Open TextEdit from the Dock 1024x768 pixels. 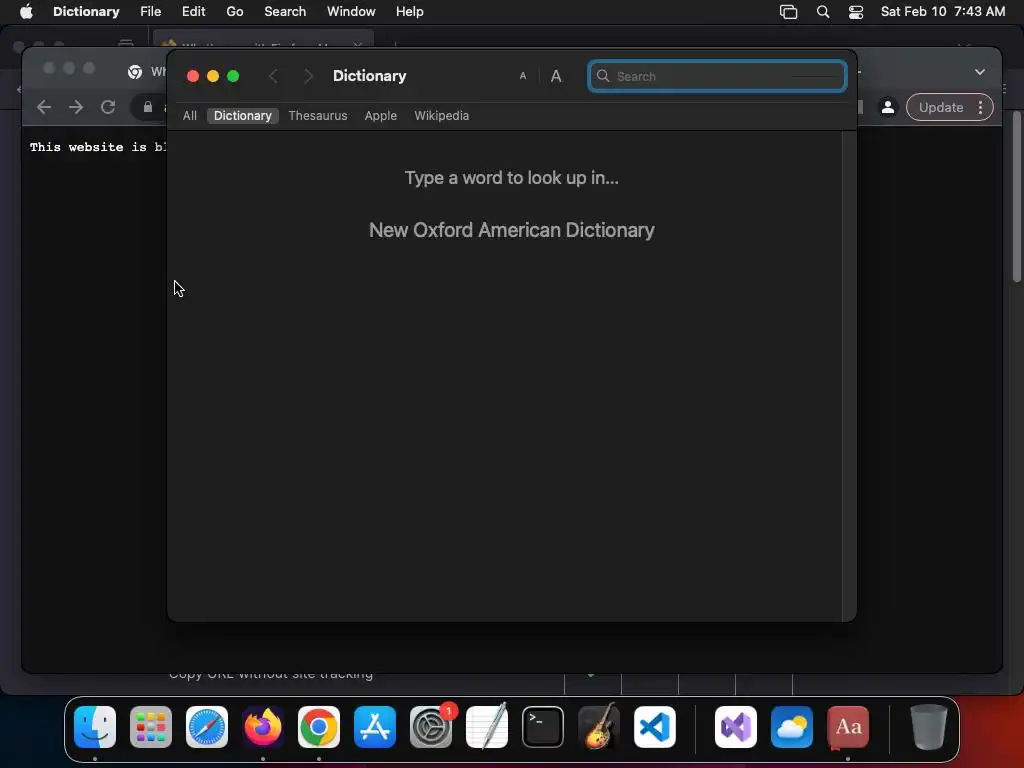coord(487,727)
